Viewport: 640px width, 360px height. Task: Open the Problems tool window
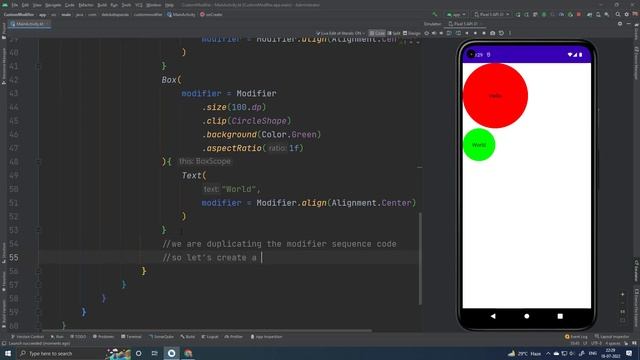pos(103,337)
